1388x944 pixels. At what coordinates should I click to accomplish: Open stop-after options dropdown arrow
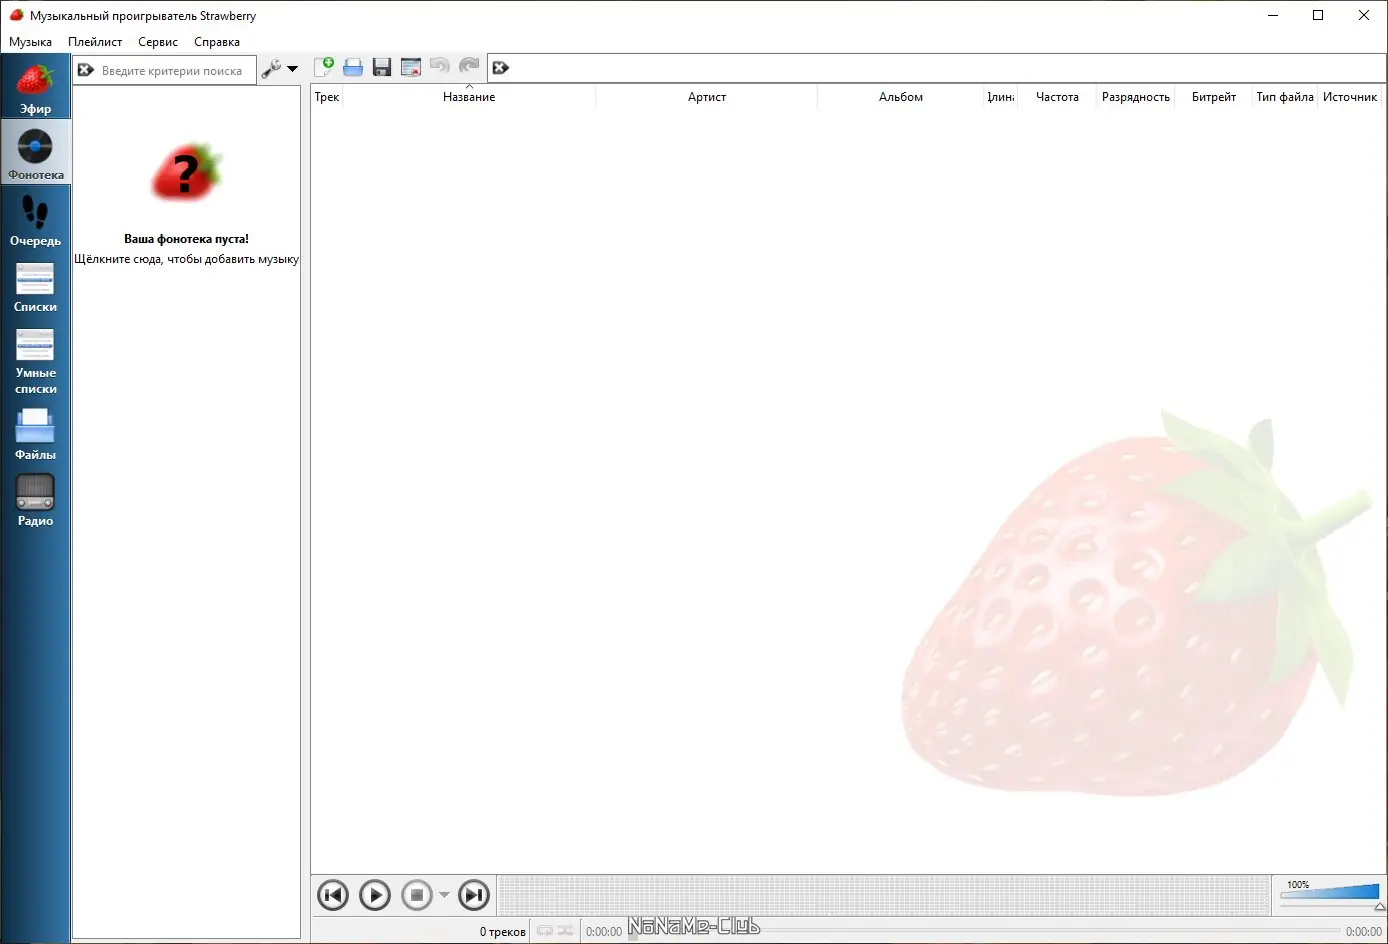pos(444,895)
